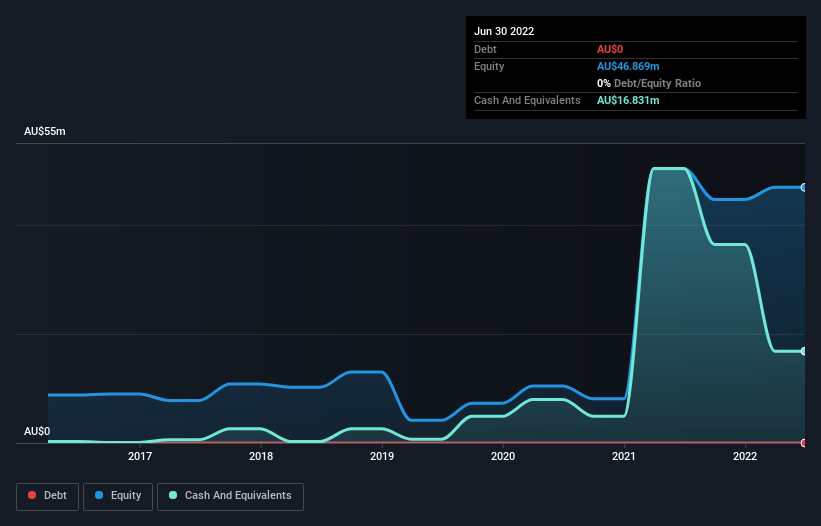The image size is (821, 526).
Task: Click the 2021 x-axis label
Action: tap(624, 456)
